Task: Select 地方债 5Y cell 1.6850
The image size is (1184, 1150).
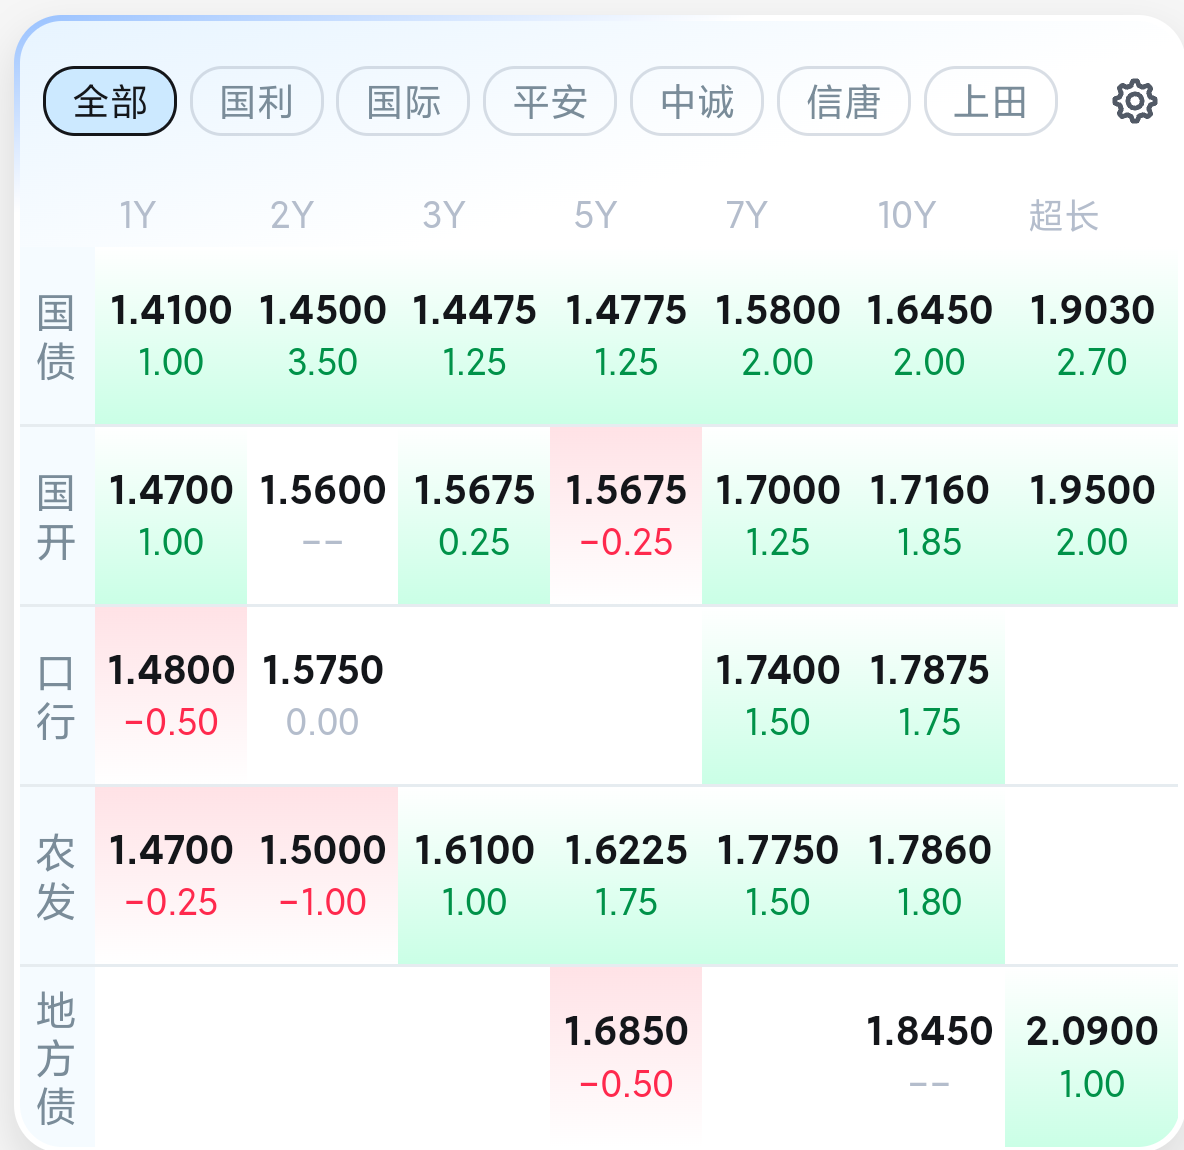Action: click(626, 1057)
